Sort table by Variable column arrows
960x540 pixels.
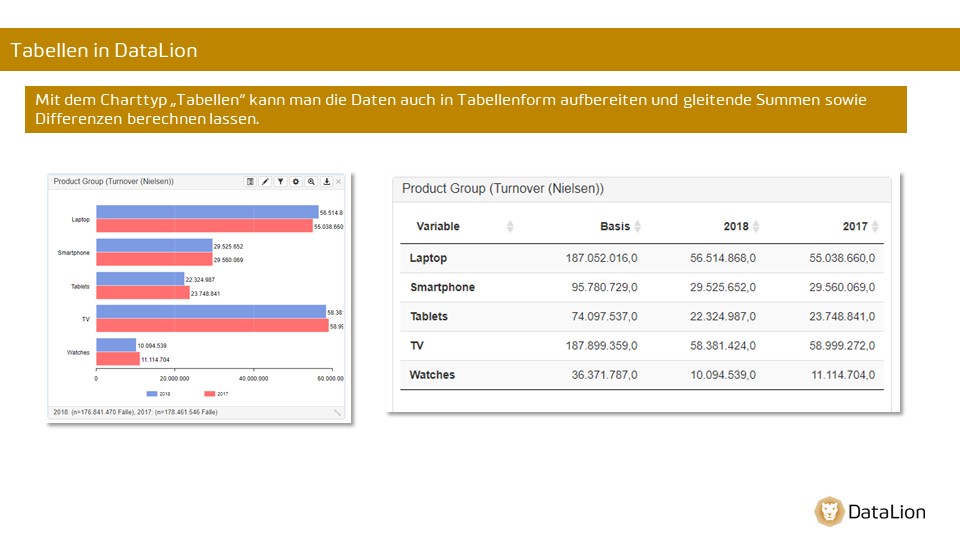click(510, 227)
